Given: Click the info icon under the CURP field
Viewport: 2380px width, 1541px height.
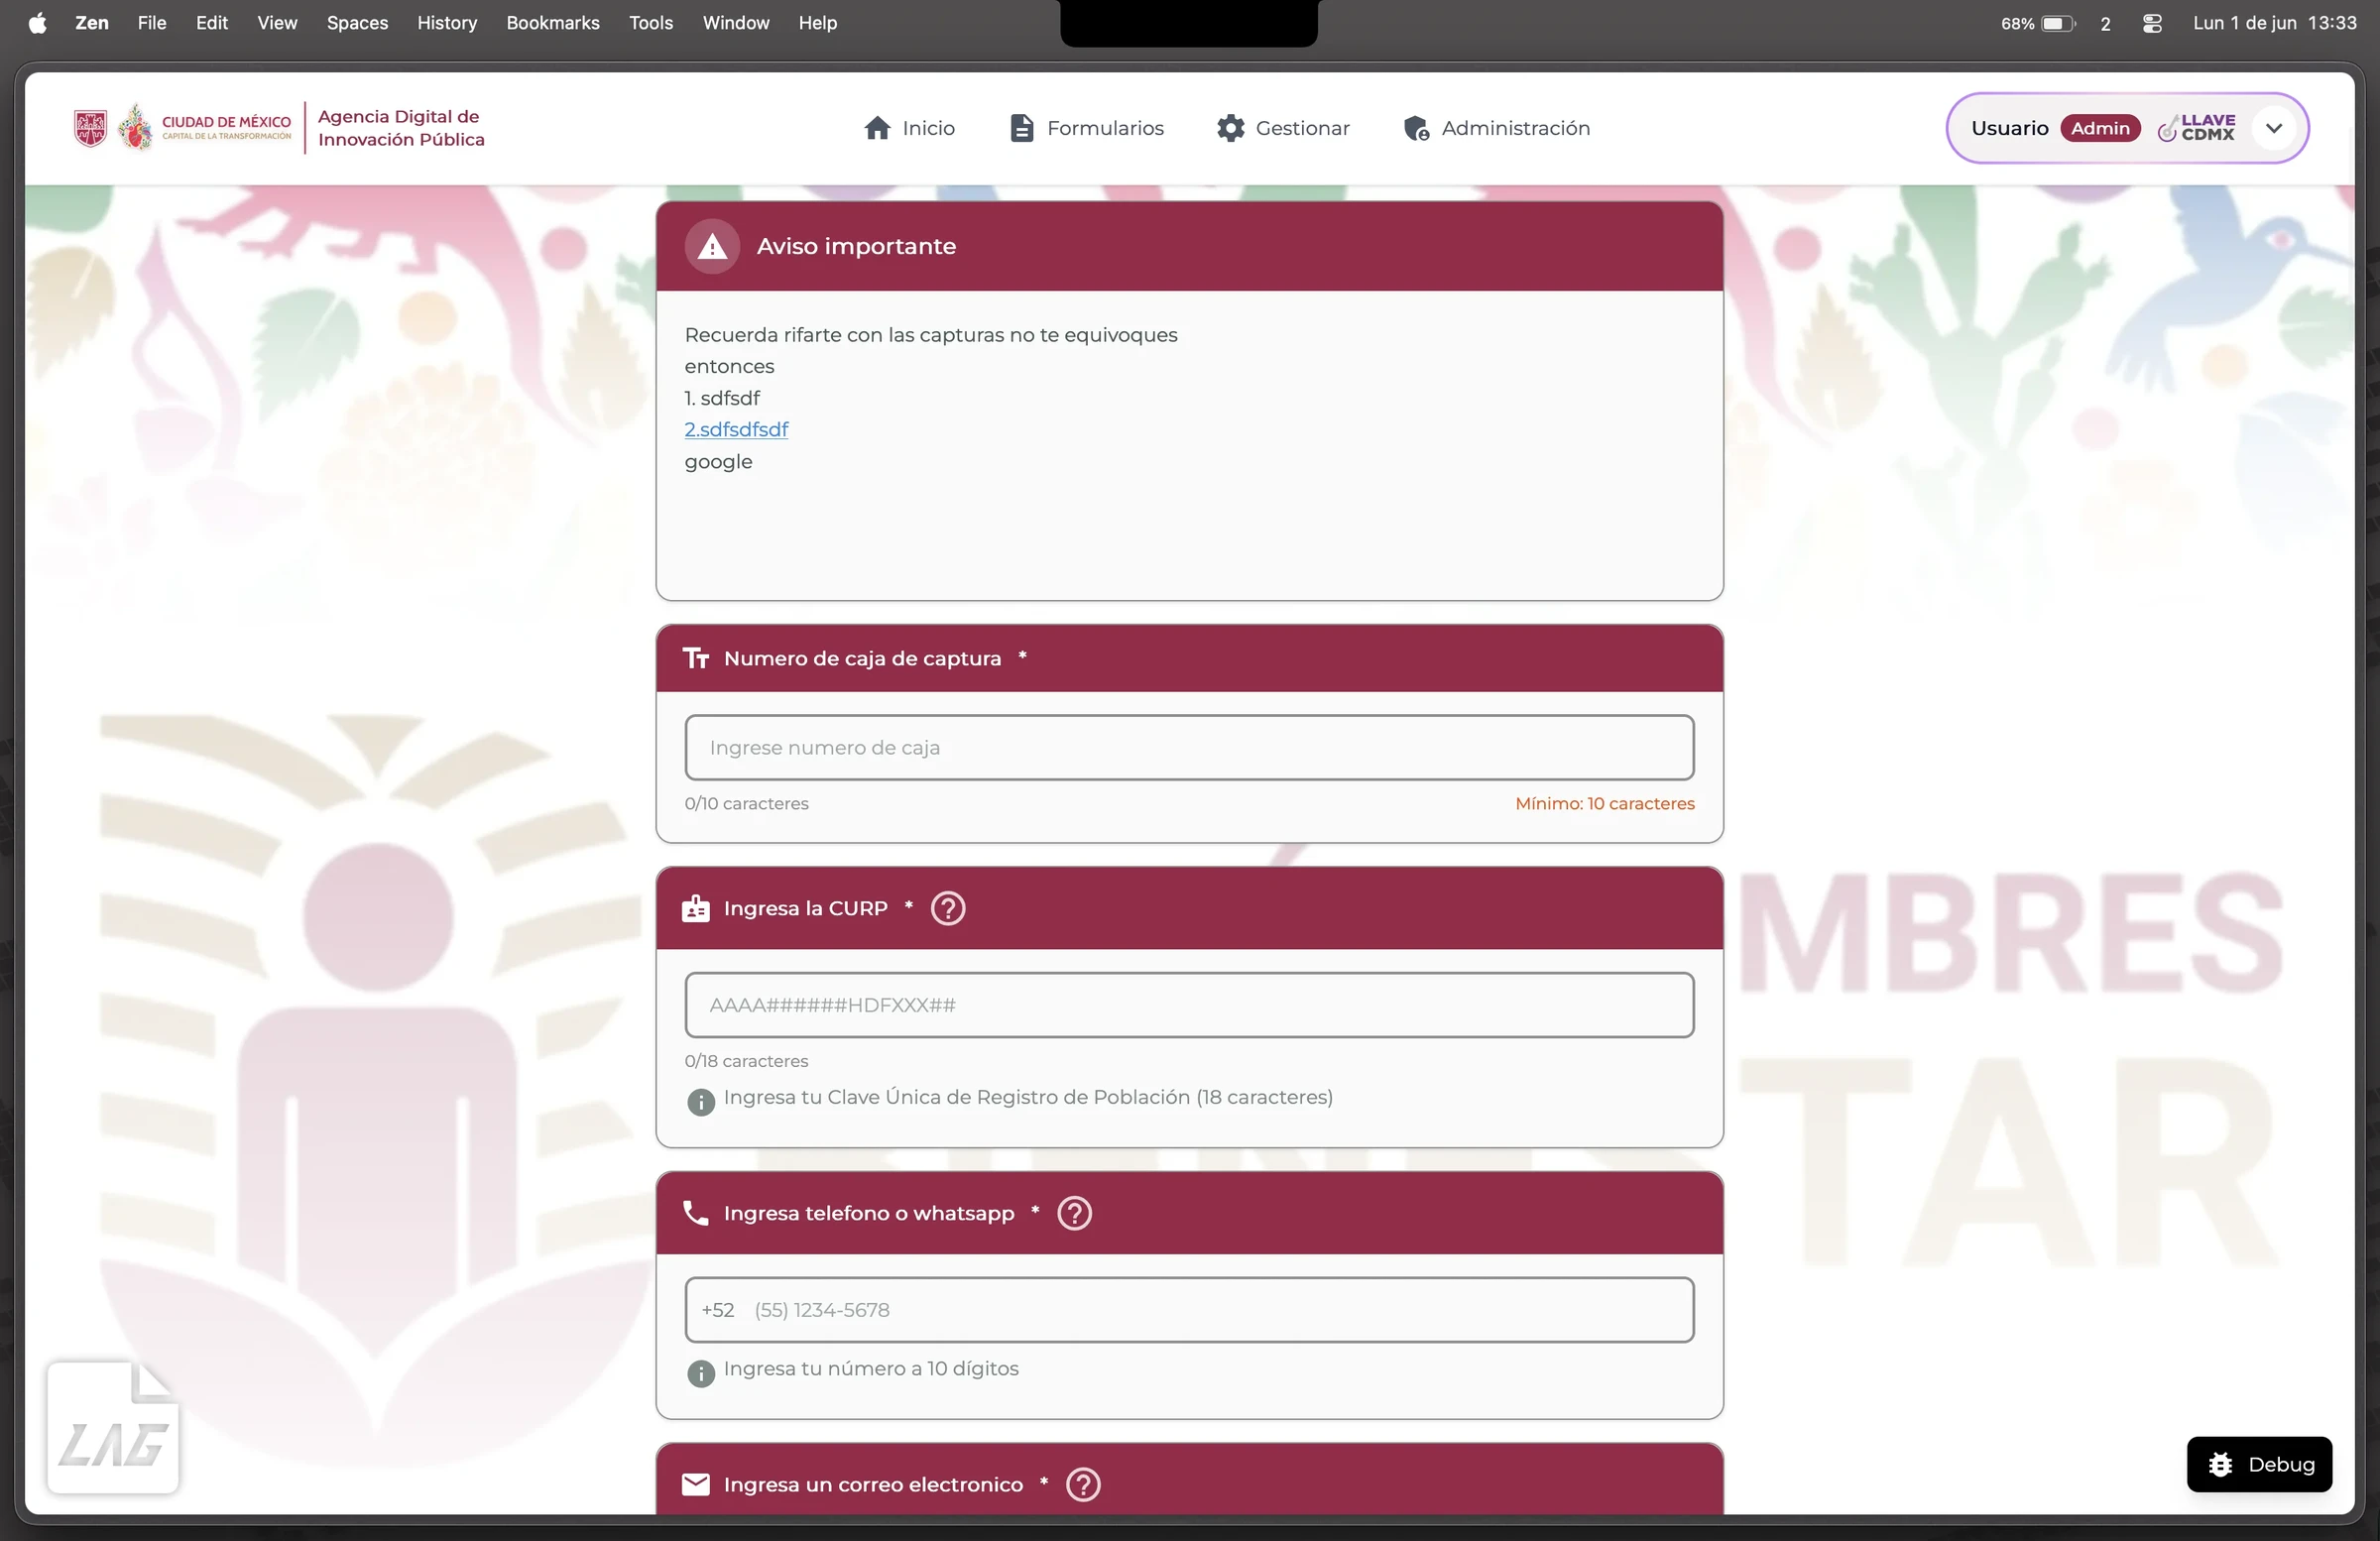Looking at the screenshot, I should (x=701, y=1102).
